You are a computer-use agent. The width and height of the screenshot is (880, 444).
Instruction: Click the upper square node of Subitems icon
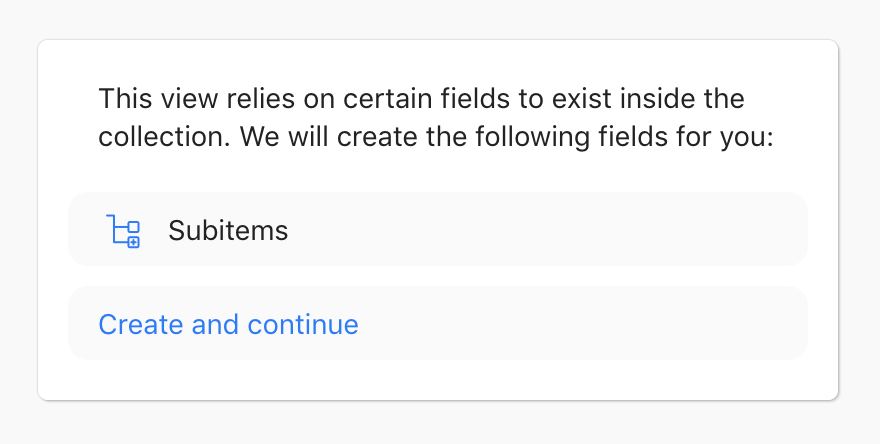tap(134, 227)
